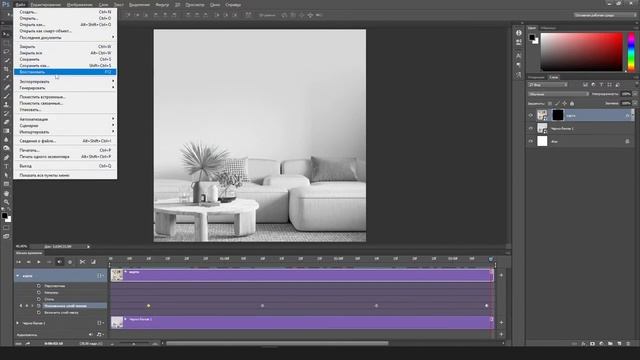This screenshot has width=640, height=360.
Task: Select the Zoom tool in the toolbox
Action: (x=6, y=202)
